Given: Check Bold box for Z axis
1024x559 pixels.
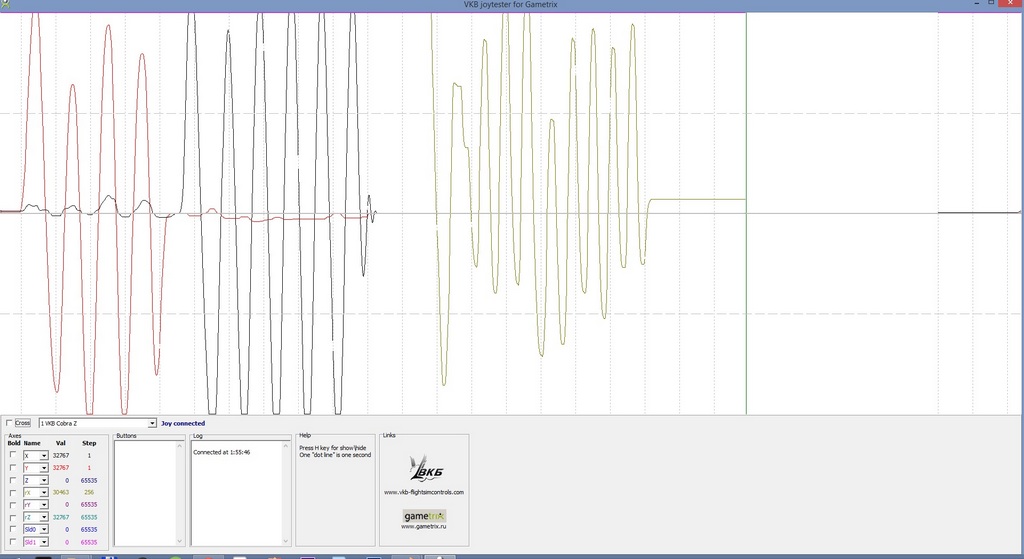Looking at the screenshot, I should (13, 480).
